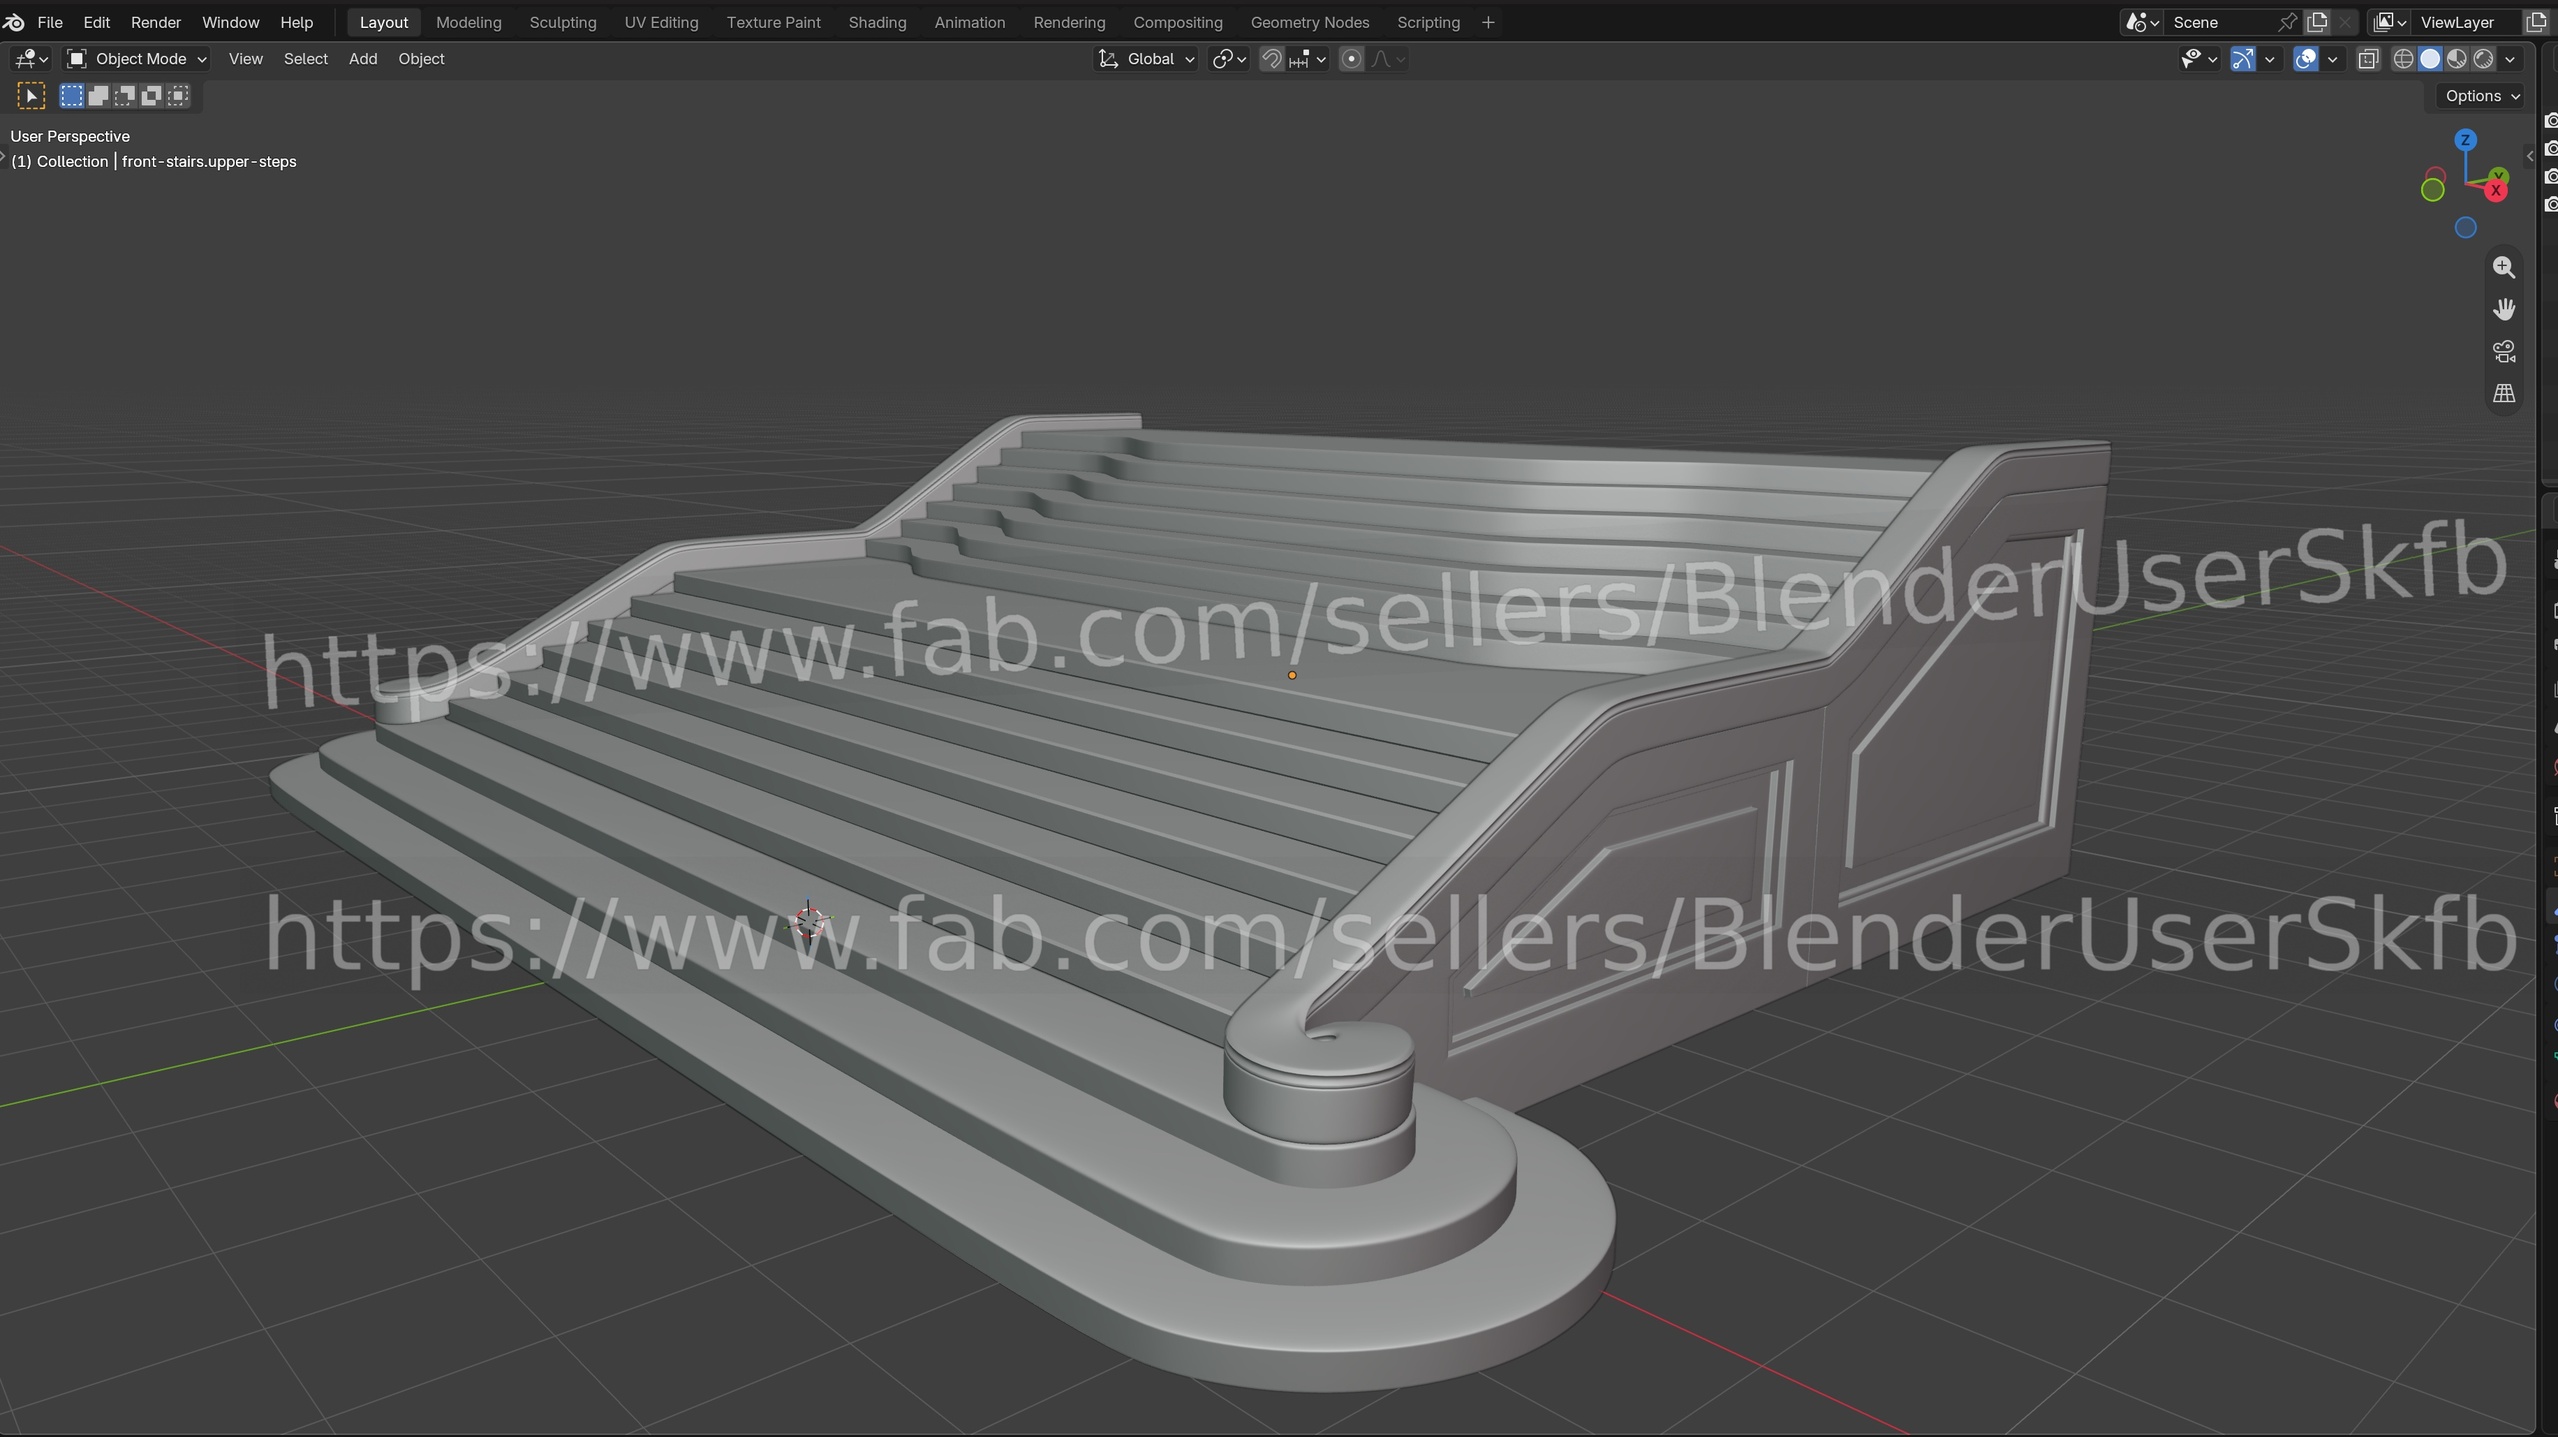Add a new workspace with plus button
Screen dimensions: 2558x1437
click(x=1488, y=22)
